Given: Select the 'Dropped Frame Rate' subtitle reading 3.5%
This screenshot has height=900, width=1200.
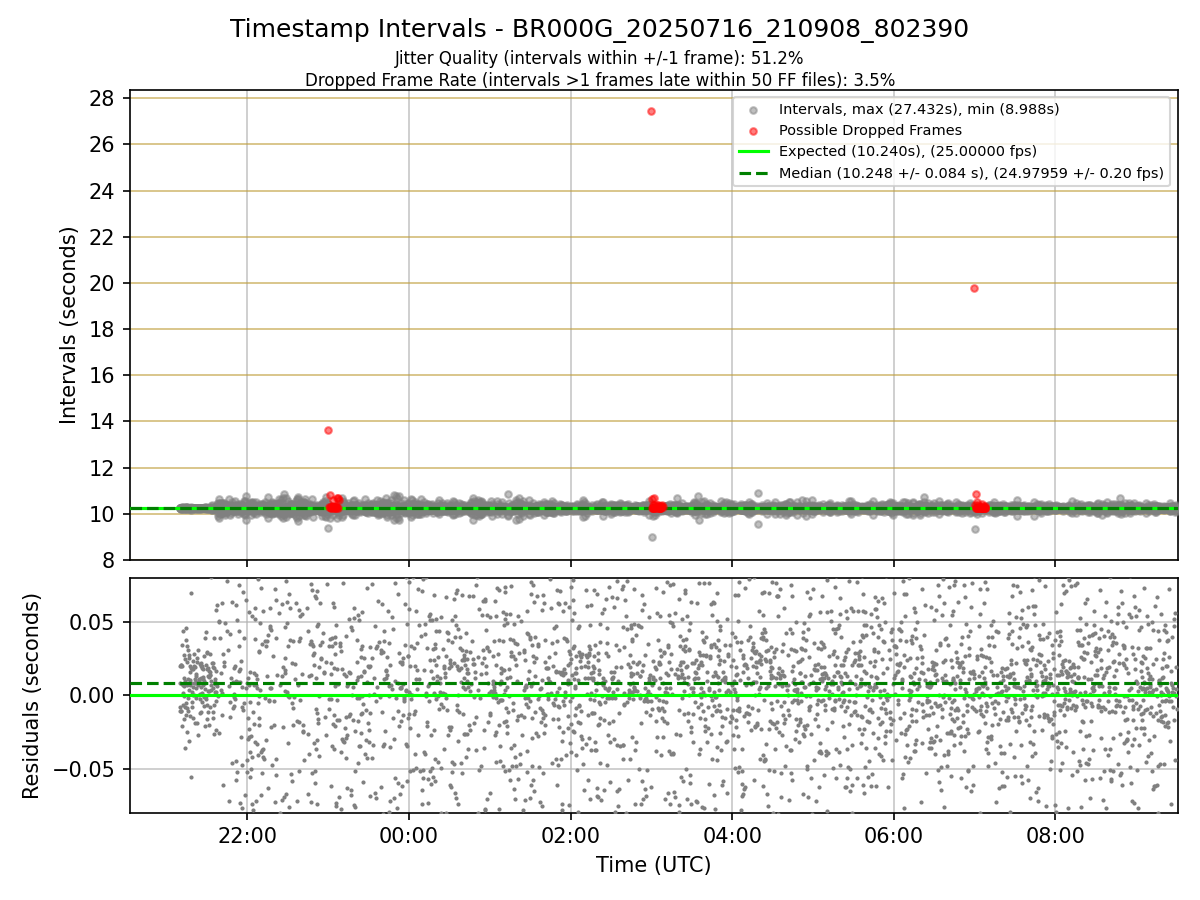Looking at the screenshot, I should pyautogui.click(x=599, y=79).
